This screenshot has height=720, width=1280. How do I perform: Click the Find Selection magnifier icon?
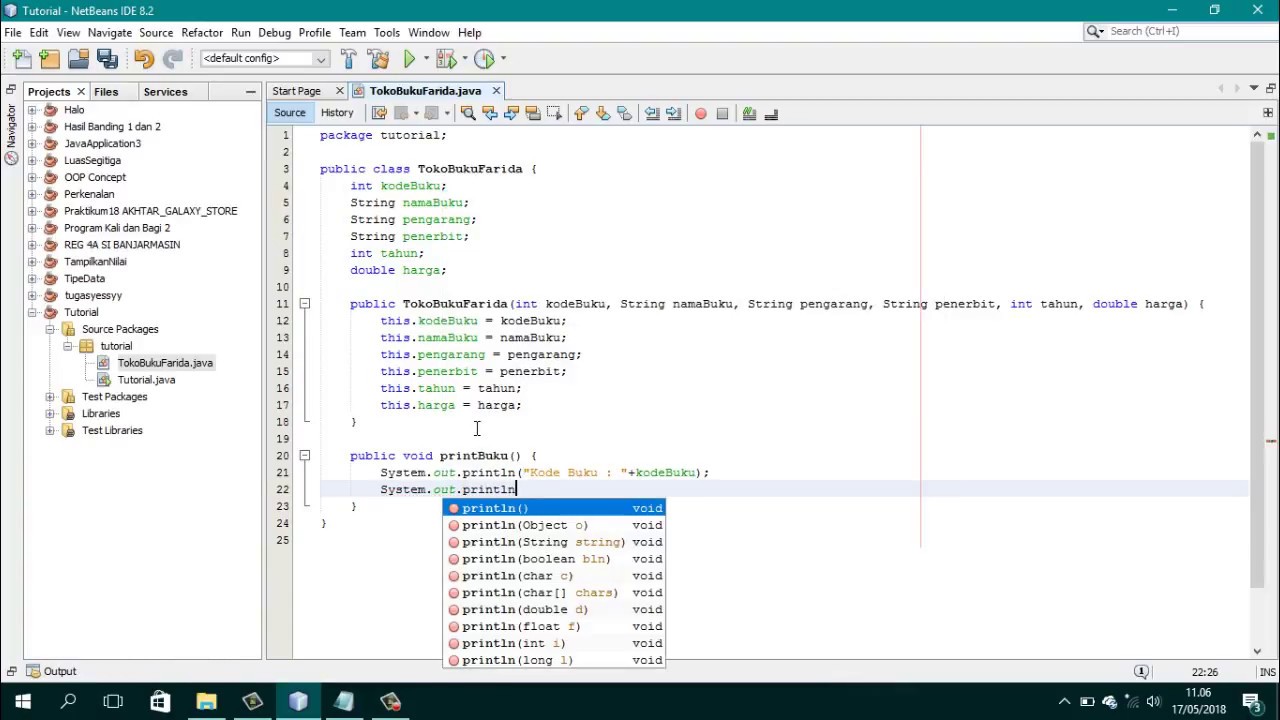468,113
